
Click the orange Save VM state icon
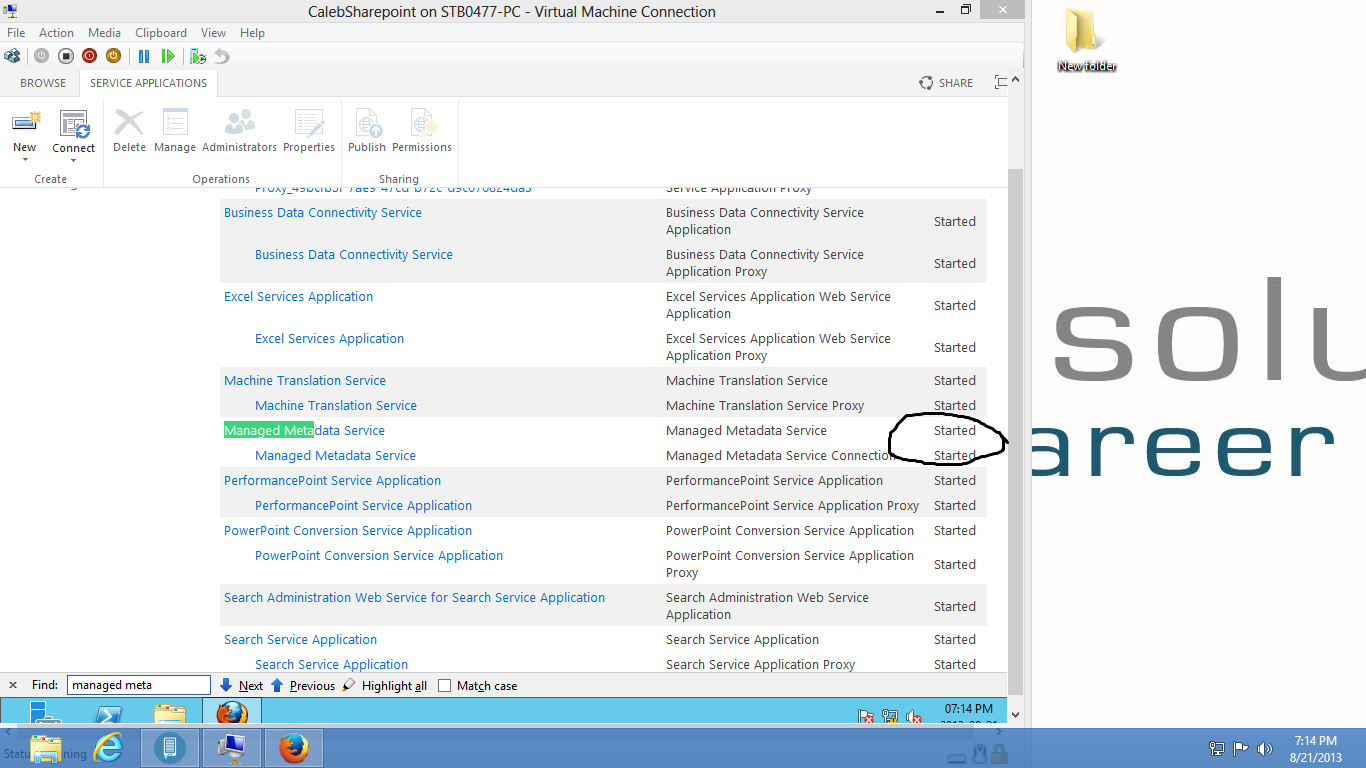point(114,56)
